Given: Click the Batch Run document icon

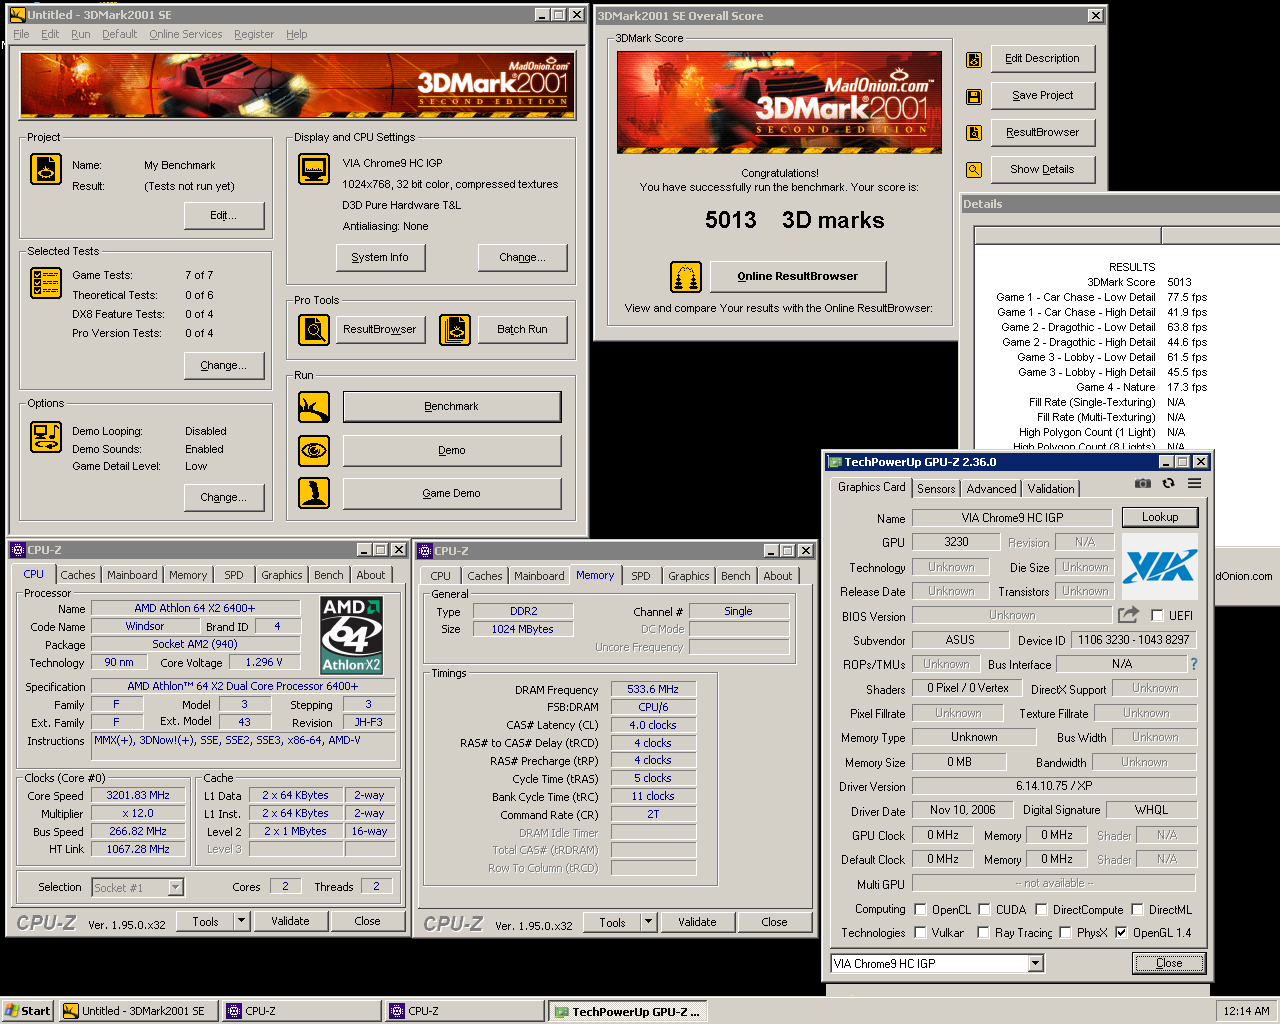Looking at the screenshot, I should click(x=455, y=329).
